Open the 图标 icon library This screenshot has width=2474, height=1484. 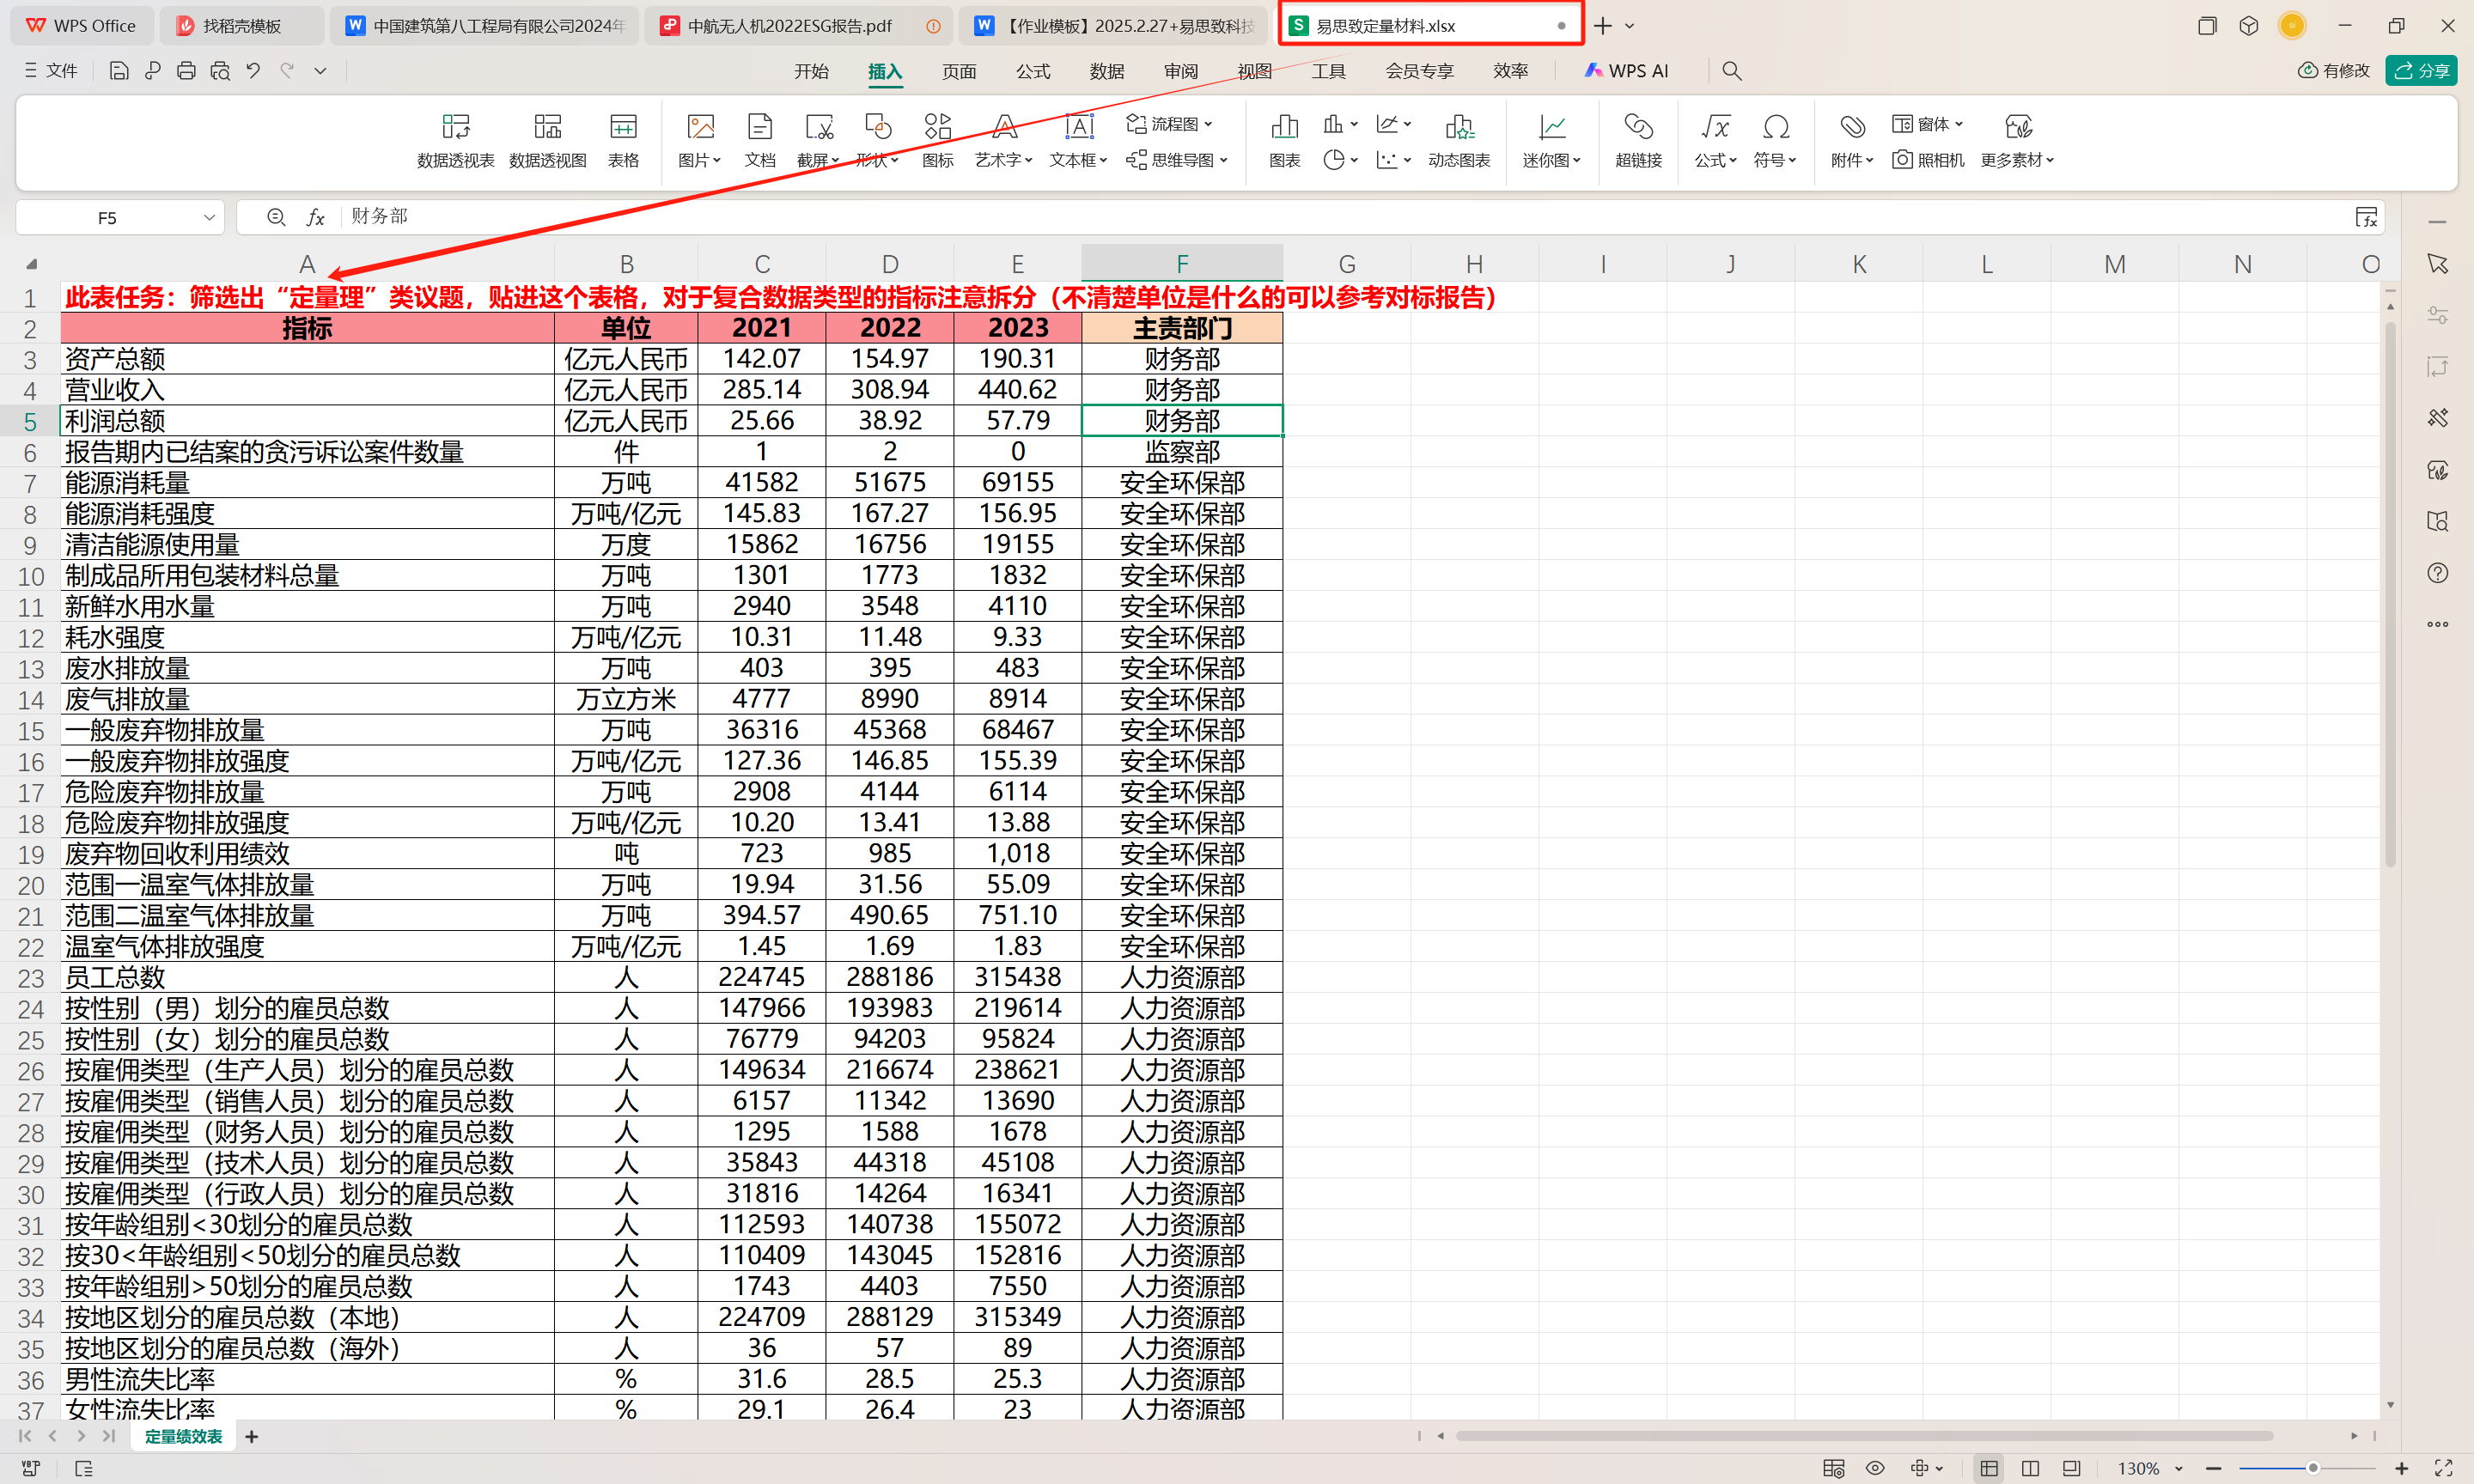(937, 140)
